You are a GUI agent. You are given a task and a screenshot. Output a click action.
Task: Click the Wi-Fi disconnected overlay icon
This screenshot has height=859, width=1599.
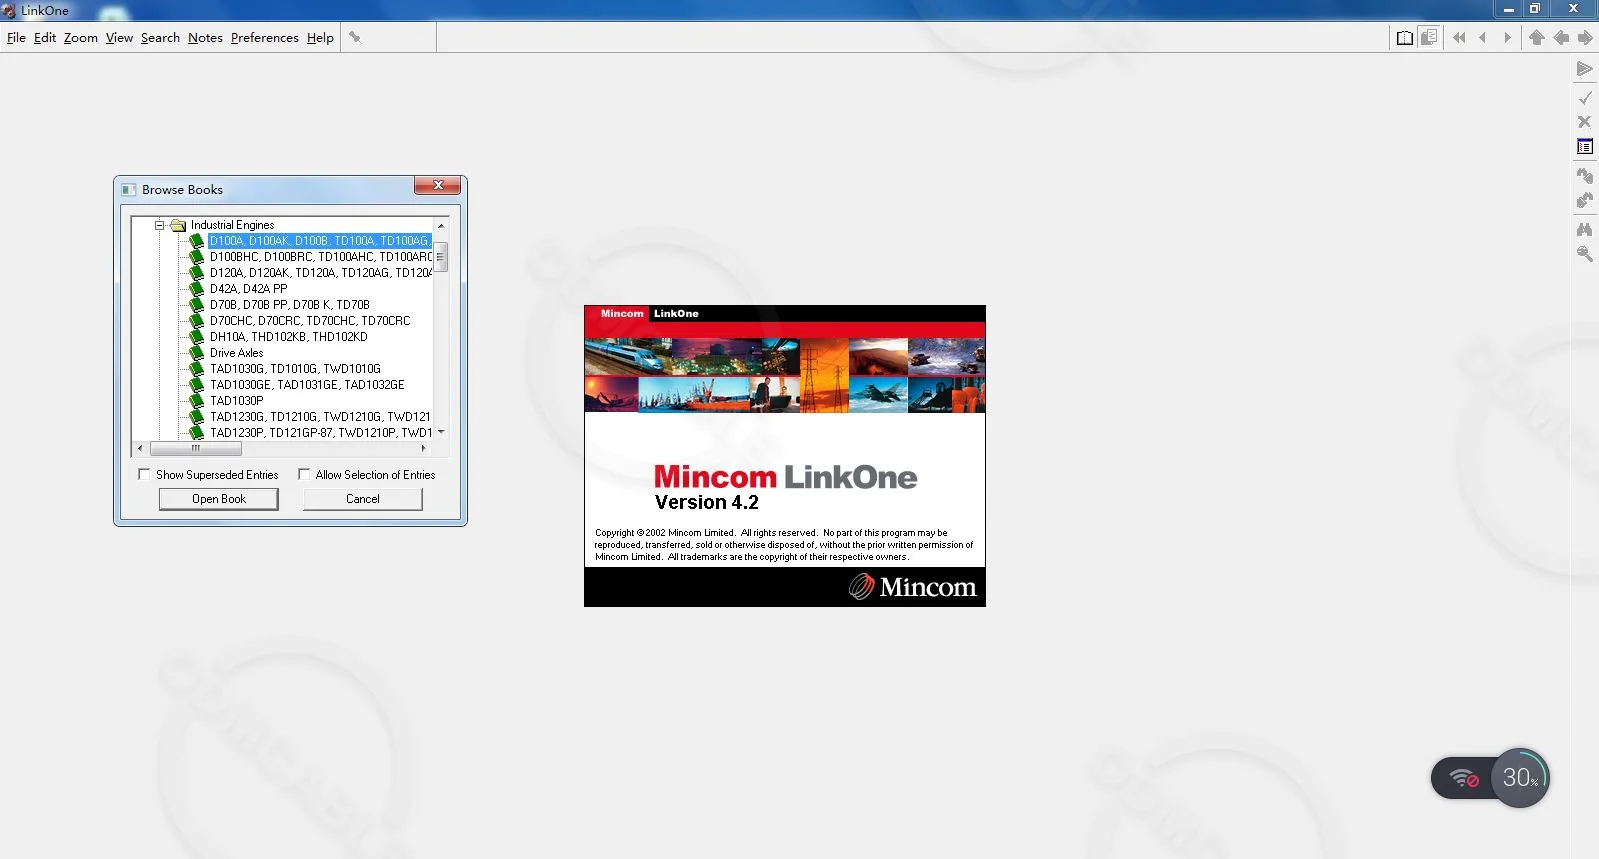(x=1465, y=778)
